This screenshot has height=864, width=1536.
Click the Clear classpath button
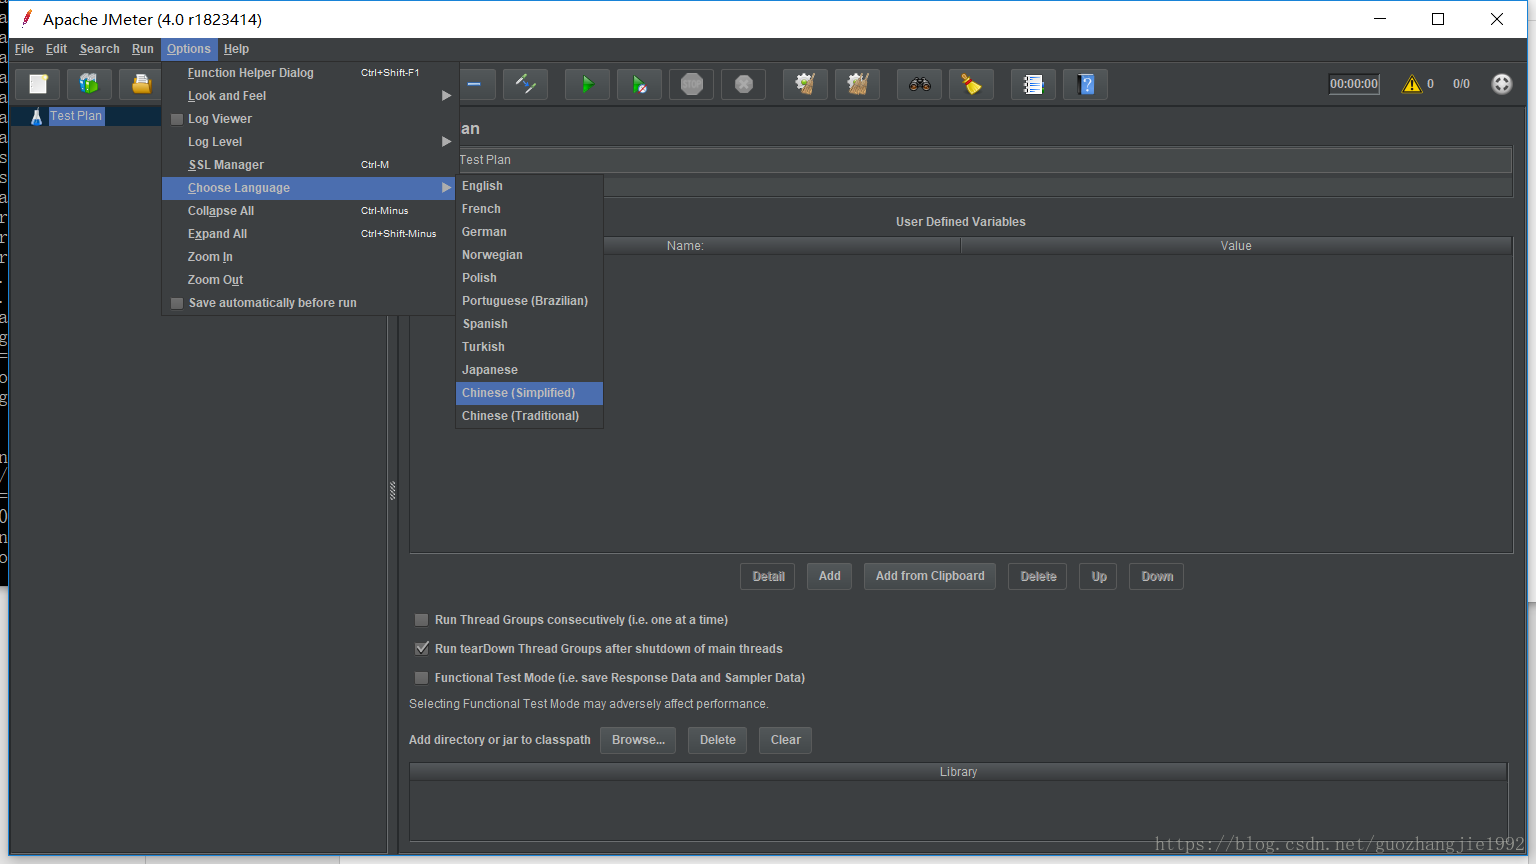[786, 740]
